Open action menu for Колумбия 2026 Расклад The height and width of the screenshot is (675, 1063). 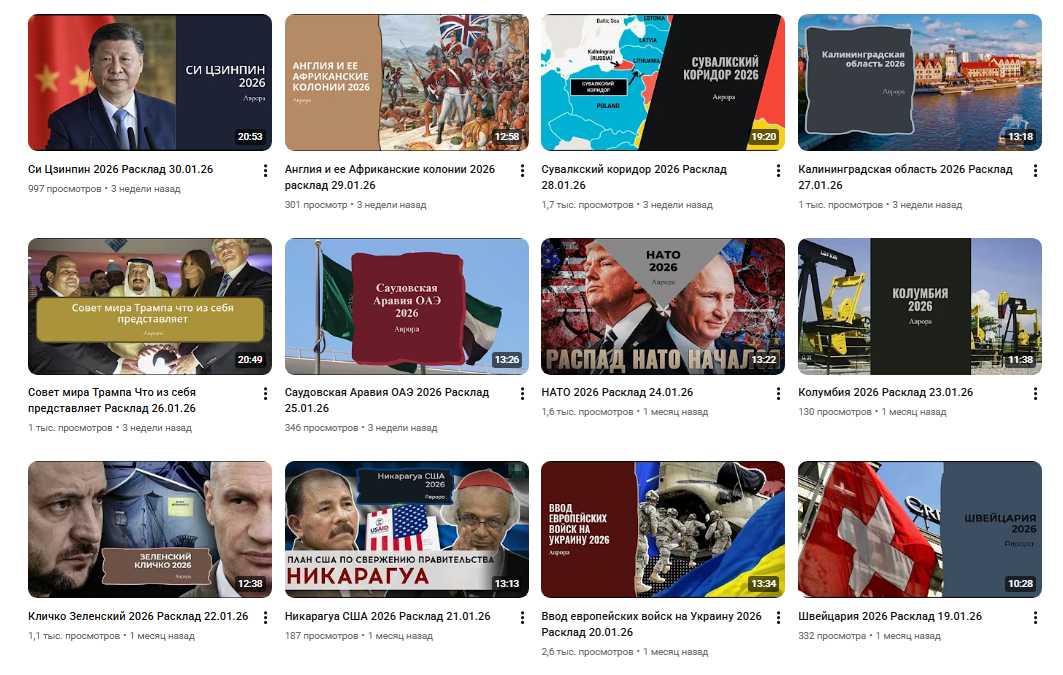point(1035,394)
